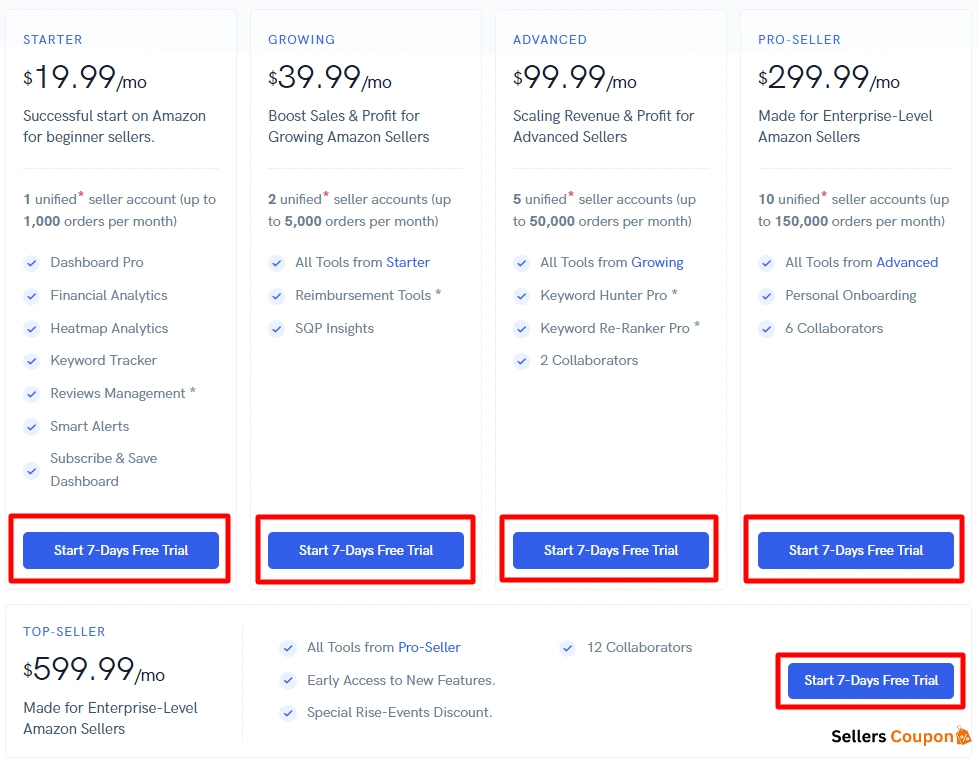Click 'Scaling Revenue & Profit' description
This screenshot has height=762, width=978.
click(x=603, y=127)
